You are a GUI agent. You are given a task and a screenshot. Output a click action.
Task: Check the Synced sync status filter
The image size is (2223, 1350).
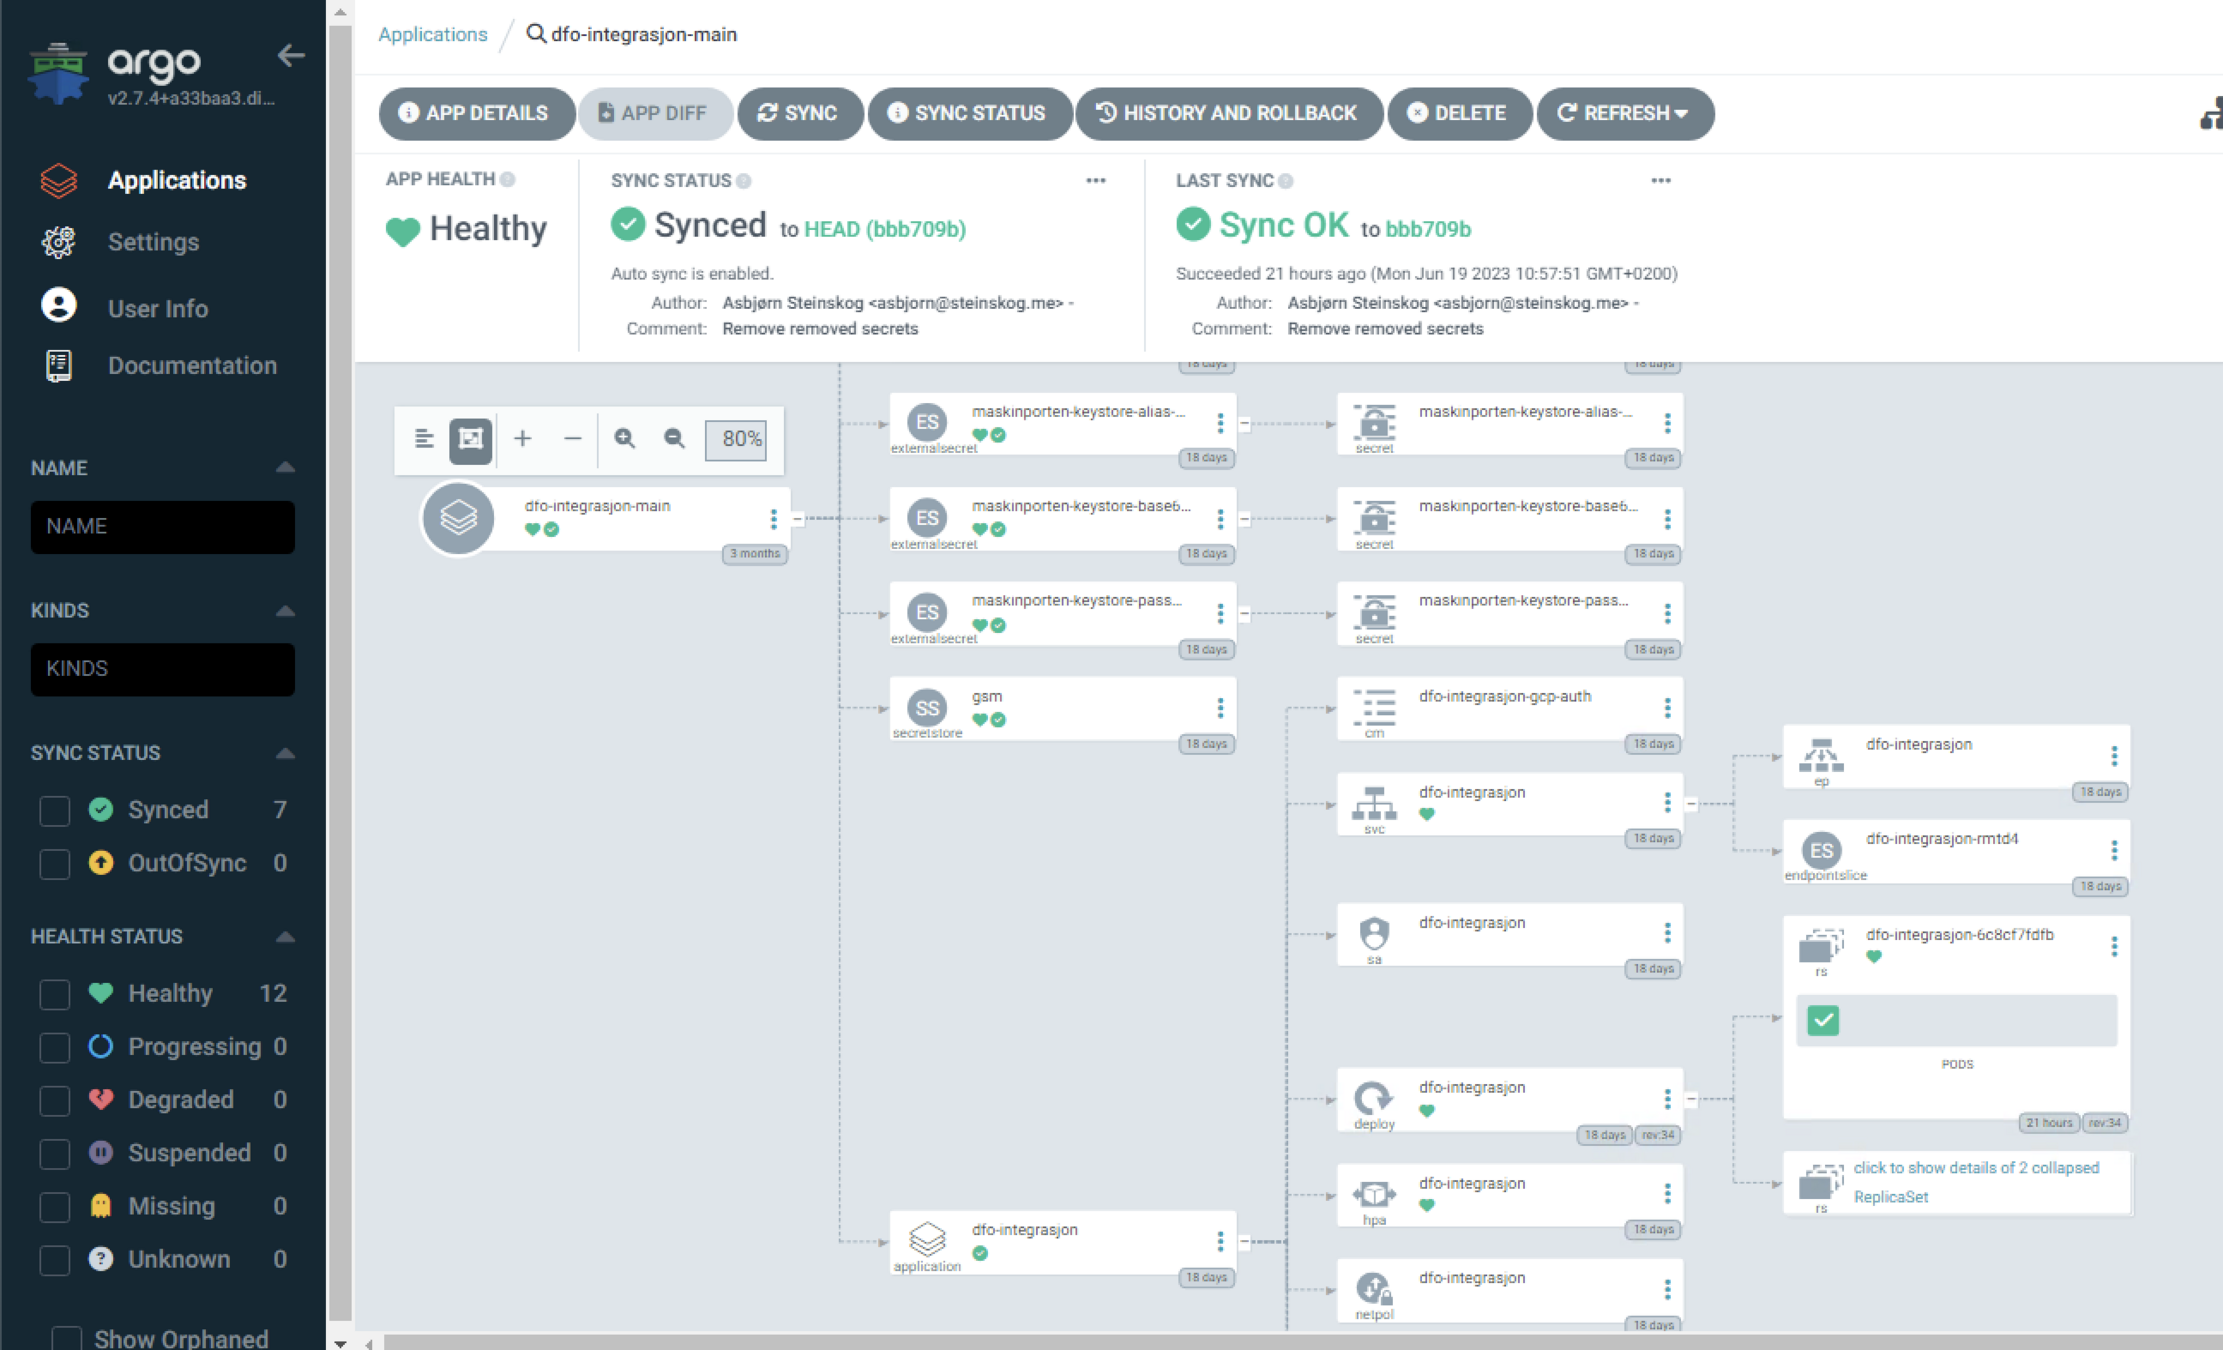click(55, 810)
